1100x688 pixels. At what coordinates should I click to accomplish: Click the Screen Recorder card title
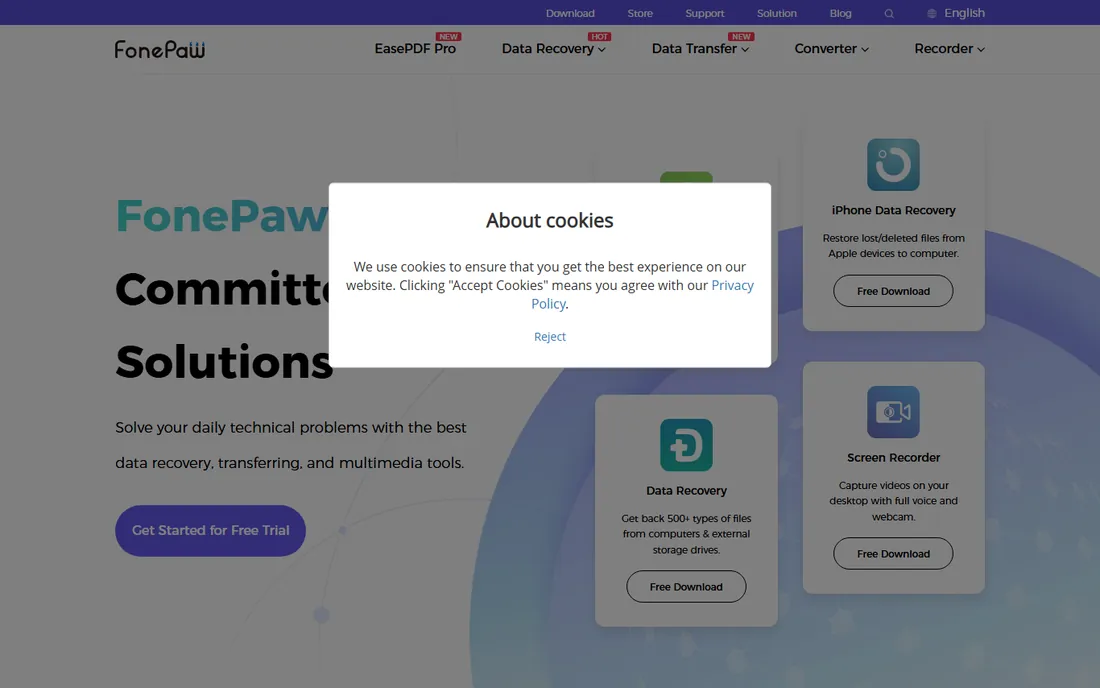click(893, 457)
